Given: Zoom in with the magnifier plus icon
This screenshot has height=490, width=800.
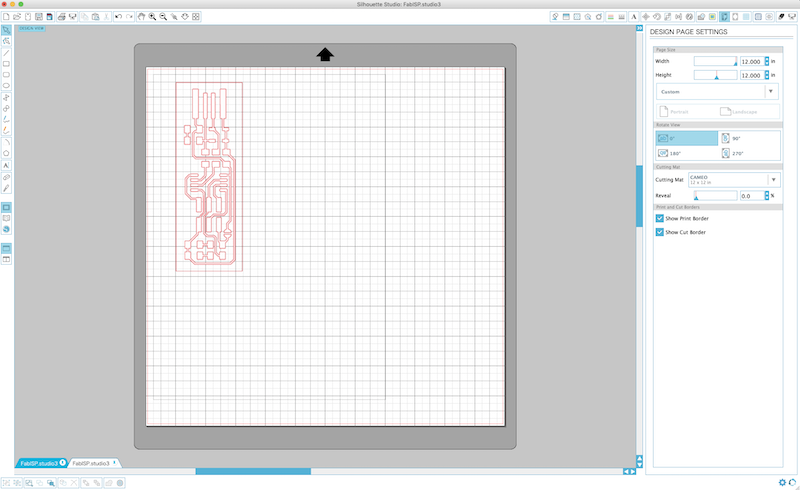Looking at the screenshot, I should [152, 17].
